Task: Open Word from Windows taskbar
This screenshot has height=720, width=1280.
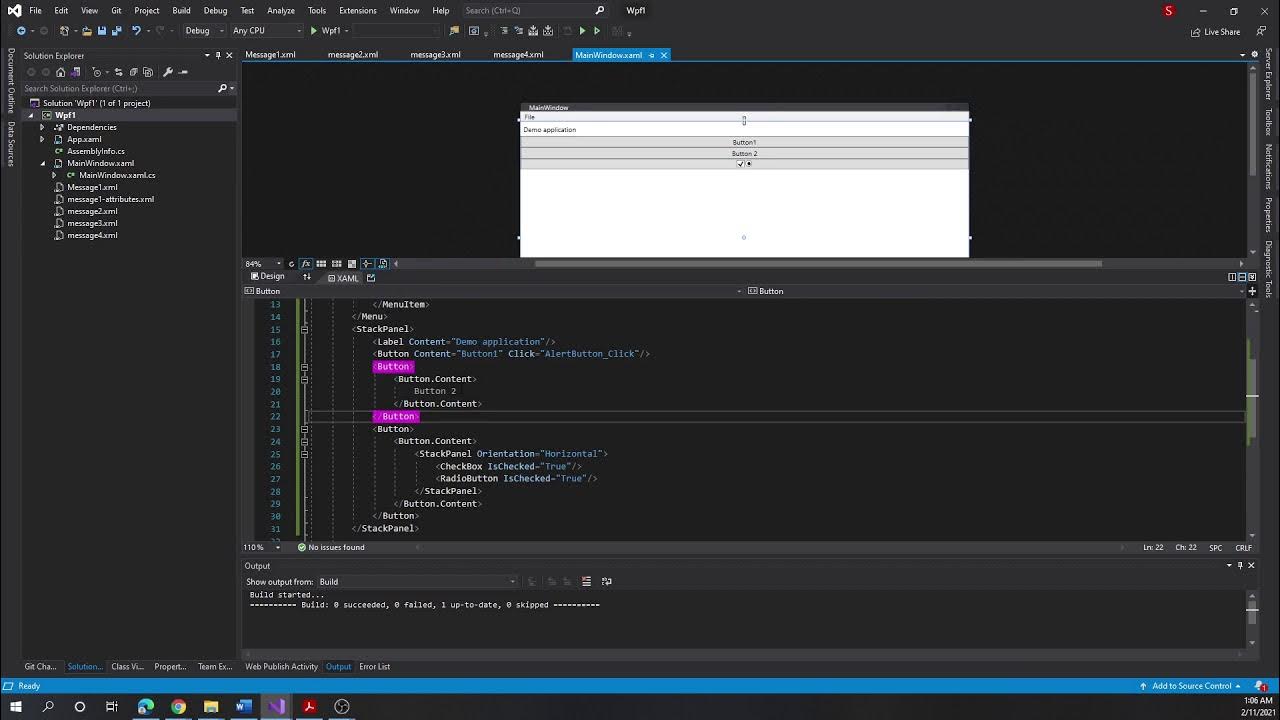Action: tap(243, 706)
